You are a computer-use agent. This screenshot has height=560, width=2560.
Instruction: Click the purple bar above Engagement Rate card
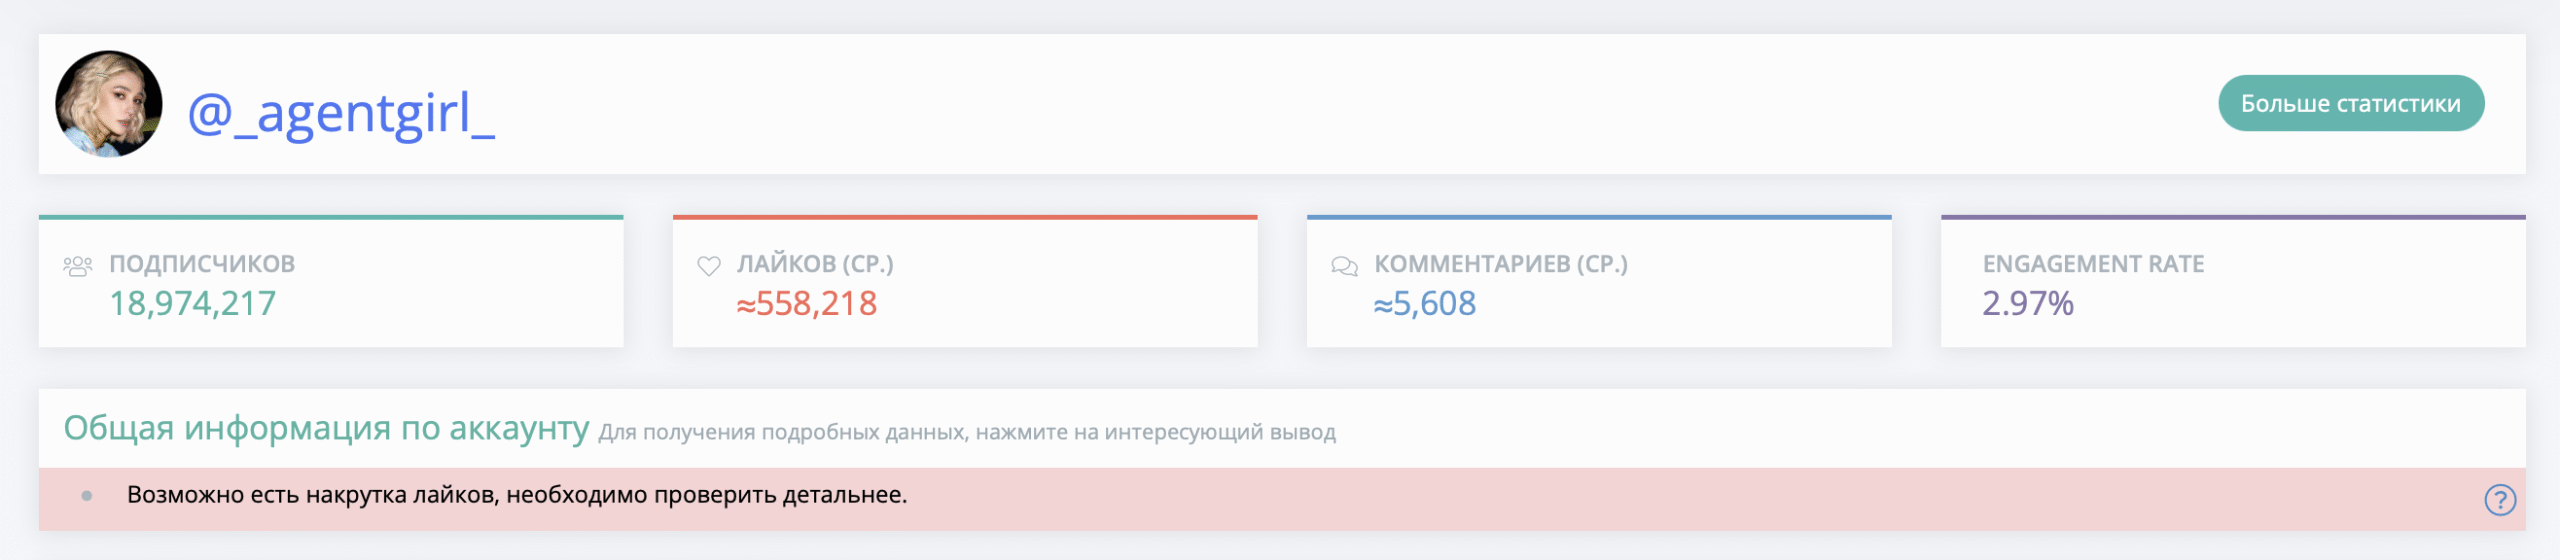tap(2232, 217)
